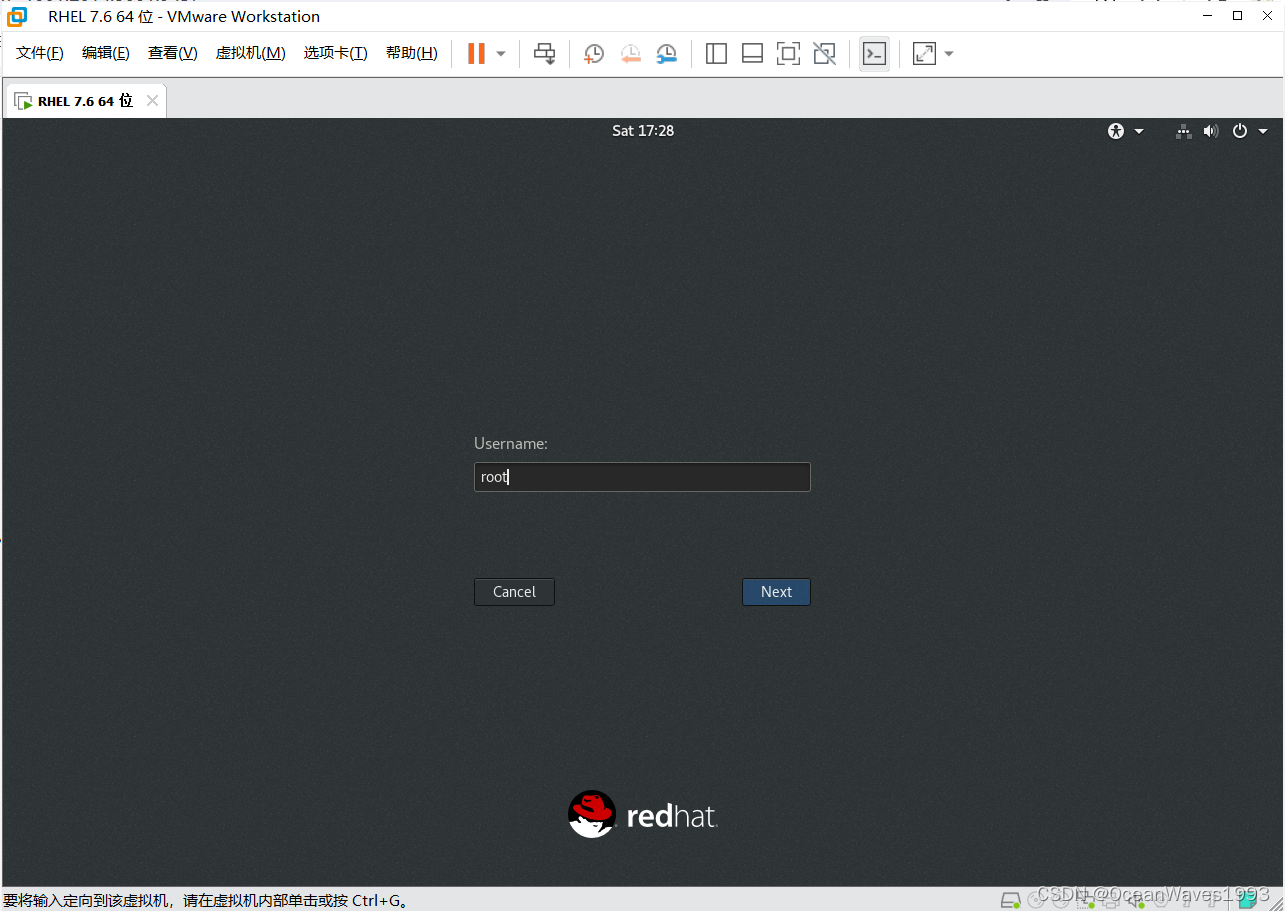Click the volume speaker icon
Image resolution: width=1285 pixels, height=911 pixels.
tap(1211, 131)
